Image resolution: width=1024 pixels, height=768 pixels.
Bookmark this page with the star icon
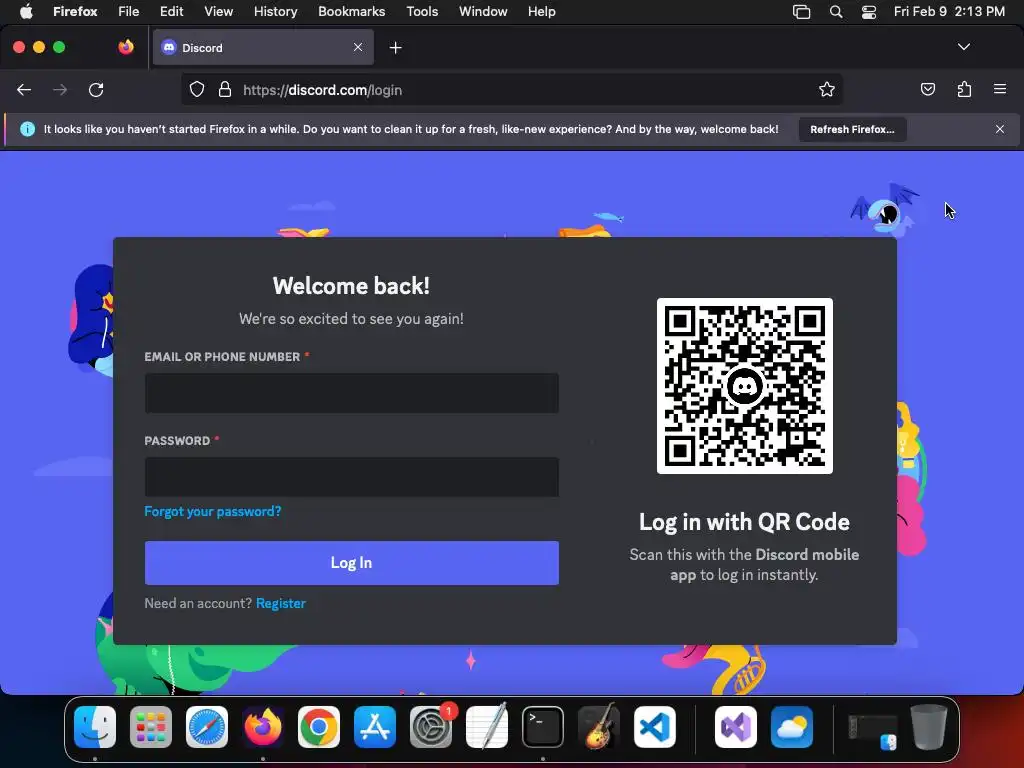point(827,89)
